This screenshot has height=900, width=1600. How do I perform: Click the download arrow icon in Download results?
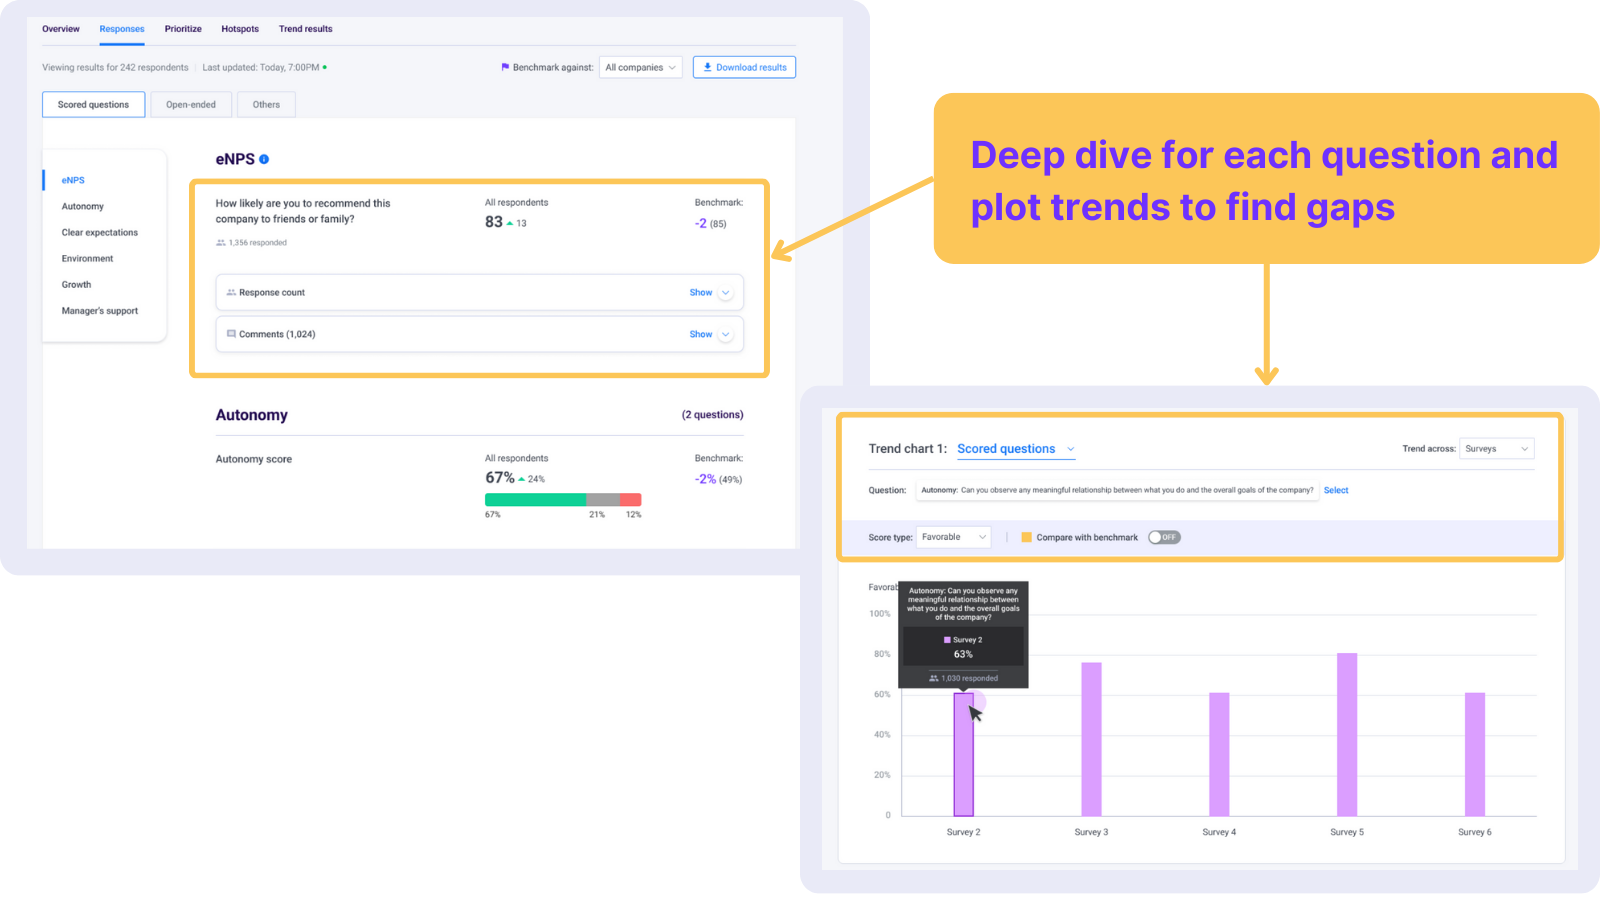pyautogui.click(x=708, y=67)
